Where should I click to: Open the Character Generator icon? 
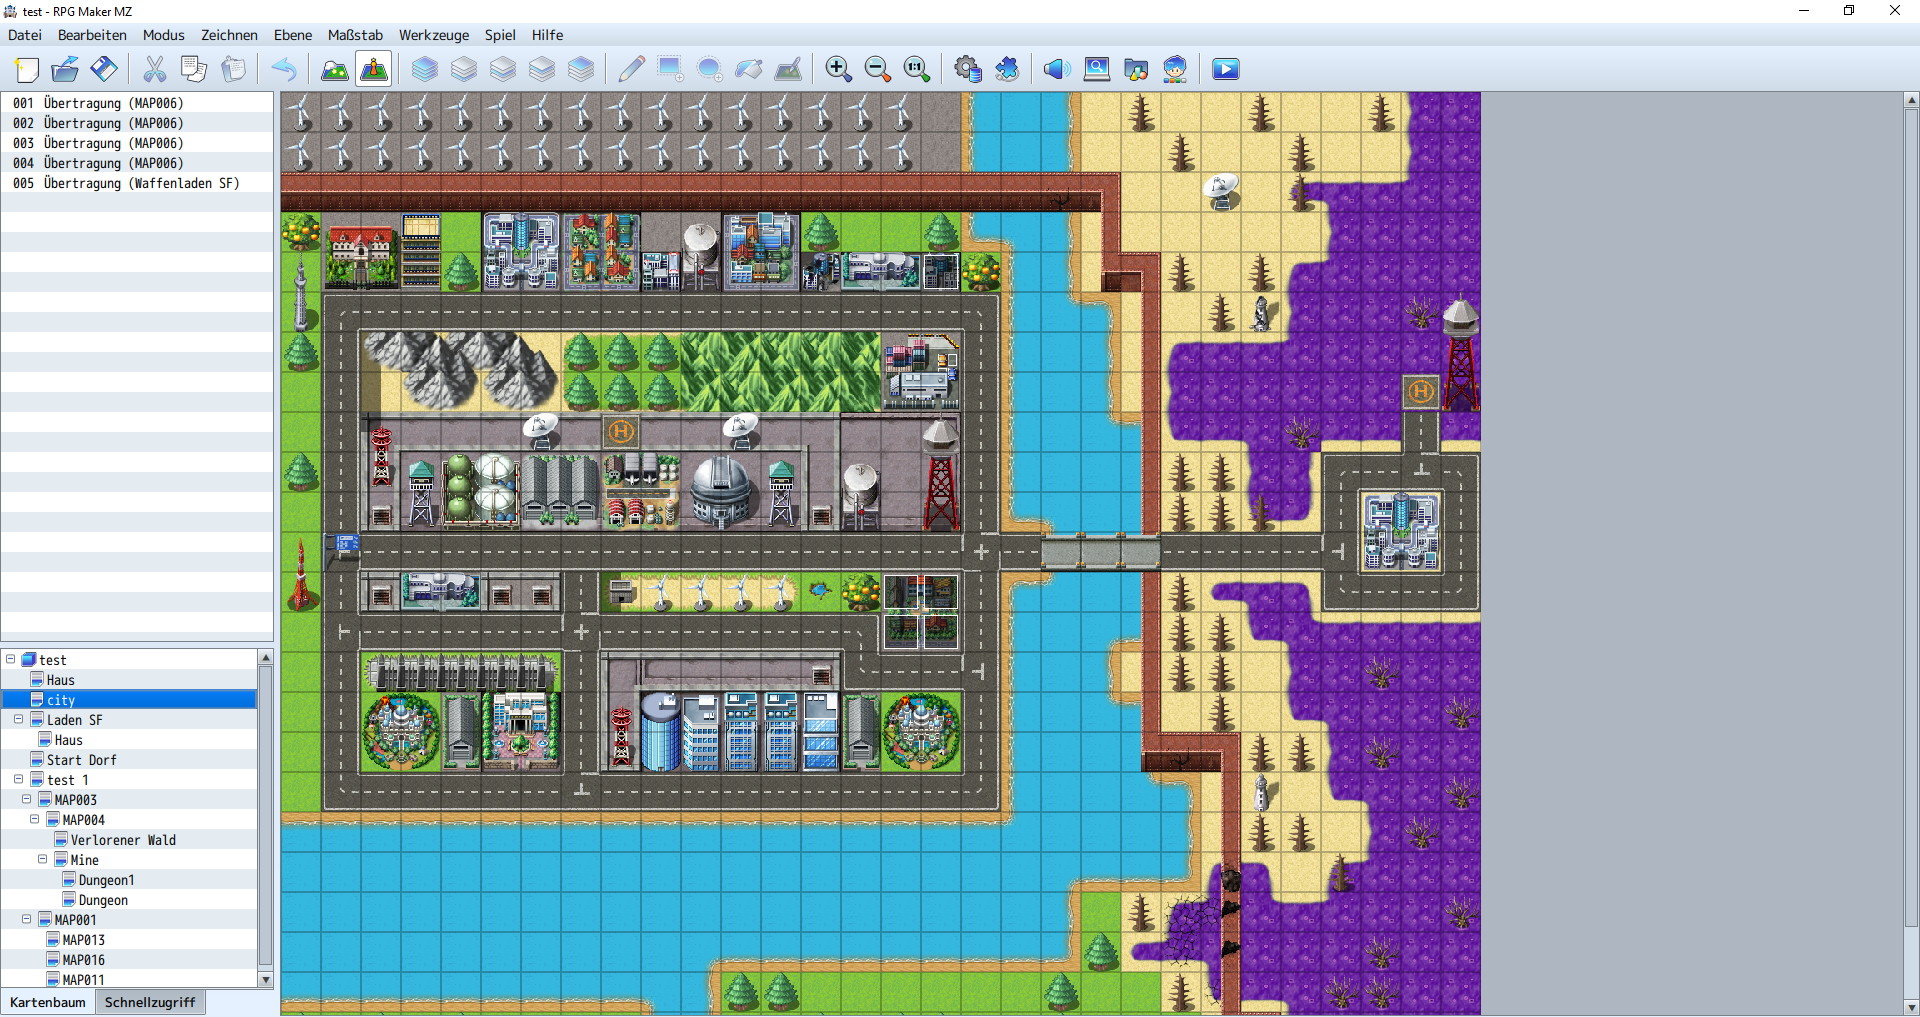click(1175, 69)
